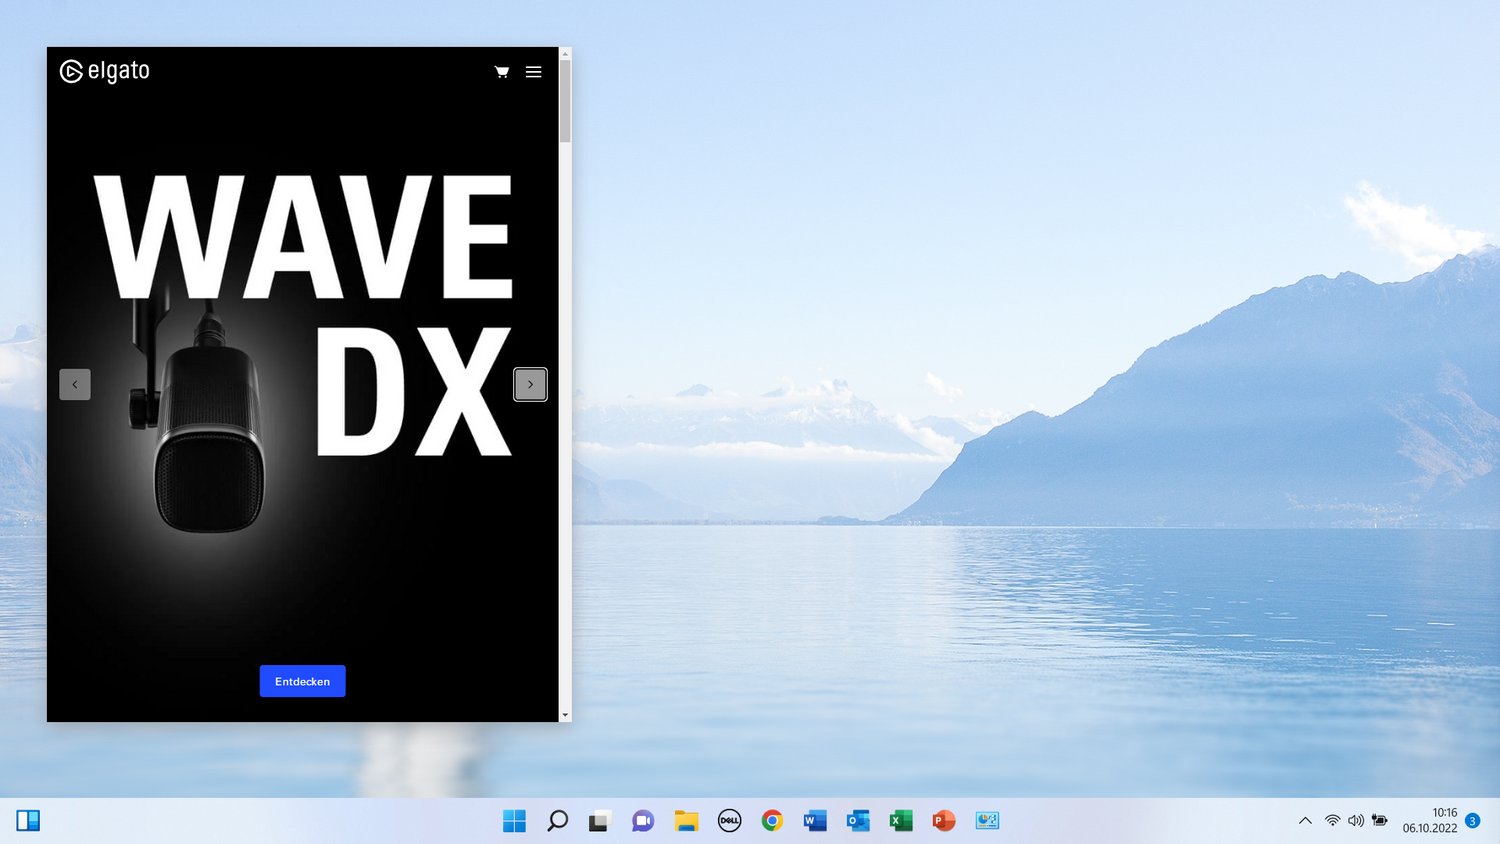Open Task View from the taskbar
Viewport: 1500px width, 844px height.
tap(599, 820)
